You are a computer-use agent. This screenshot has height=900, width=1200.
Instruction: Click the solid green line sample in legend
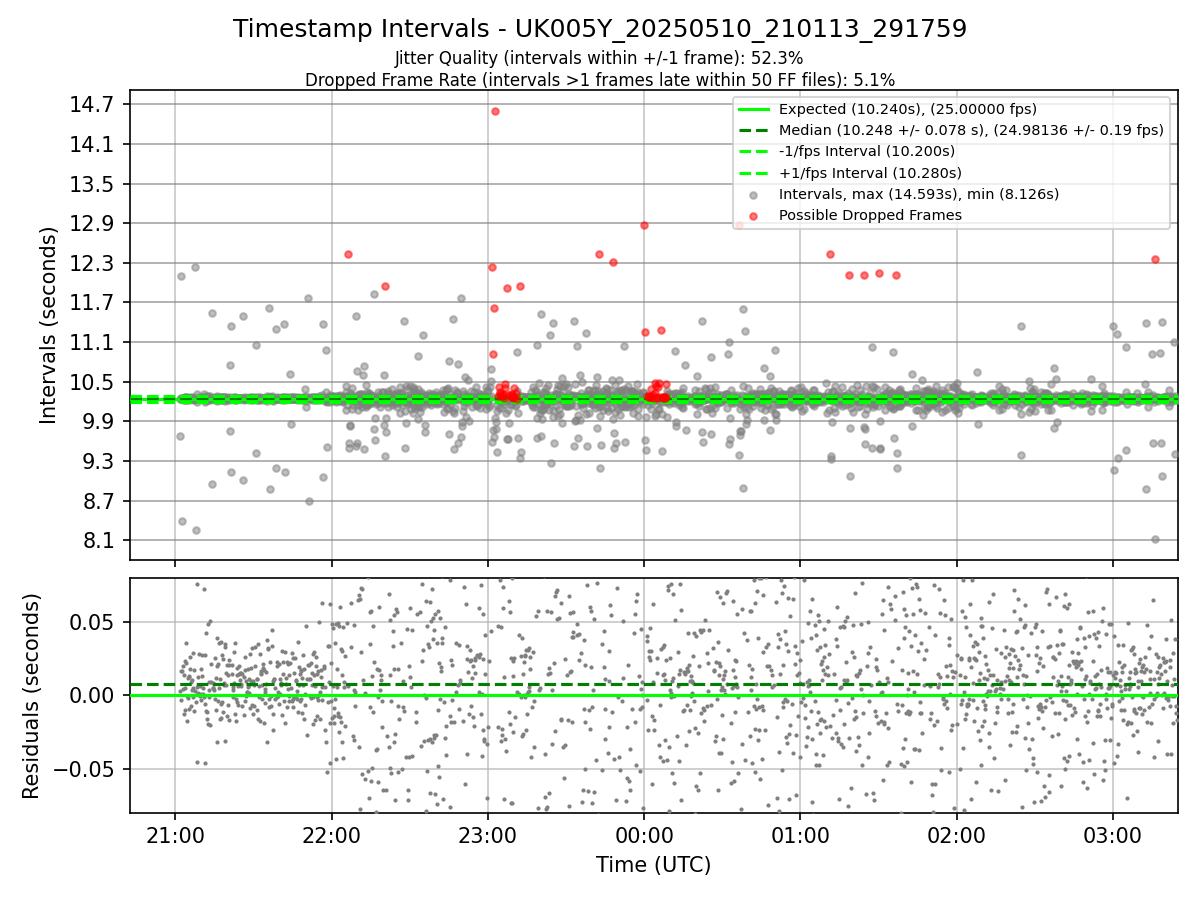pos(754,109)
